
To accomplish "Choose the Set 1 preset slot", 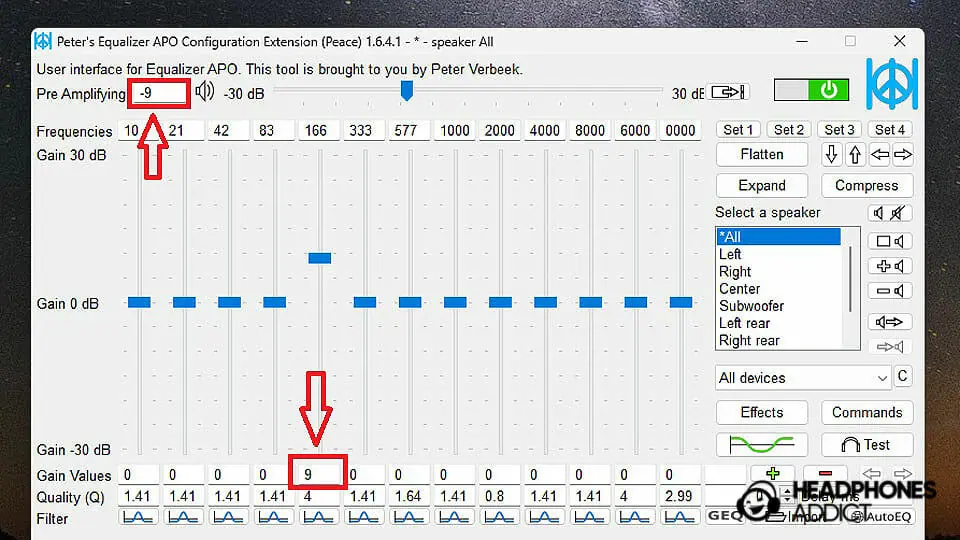I will coord(739,130).
